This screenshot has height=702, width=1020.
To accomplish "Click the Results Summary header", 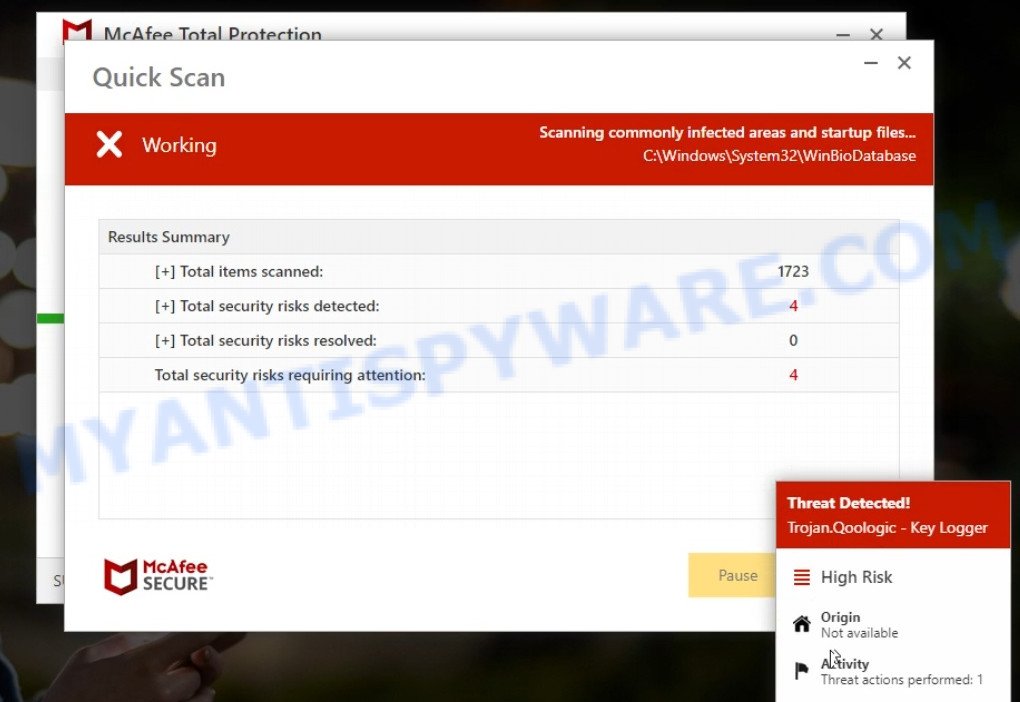I will pos(499,237).
